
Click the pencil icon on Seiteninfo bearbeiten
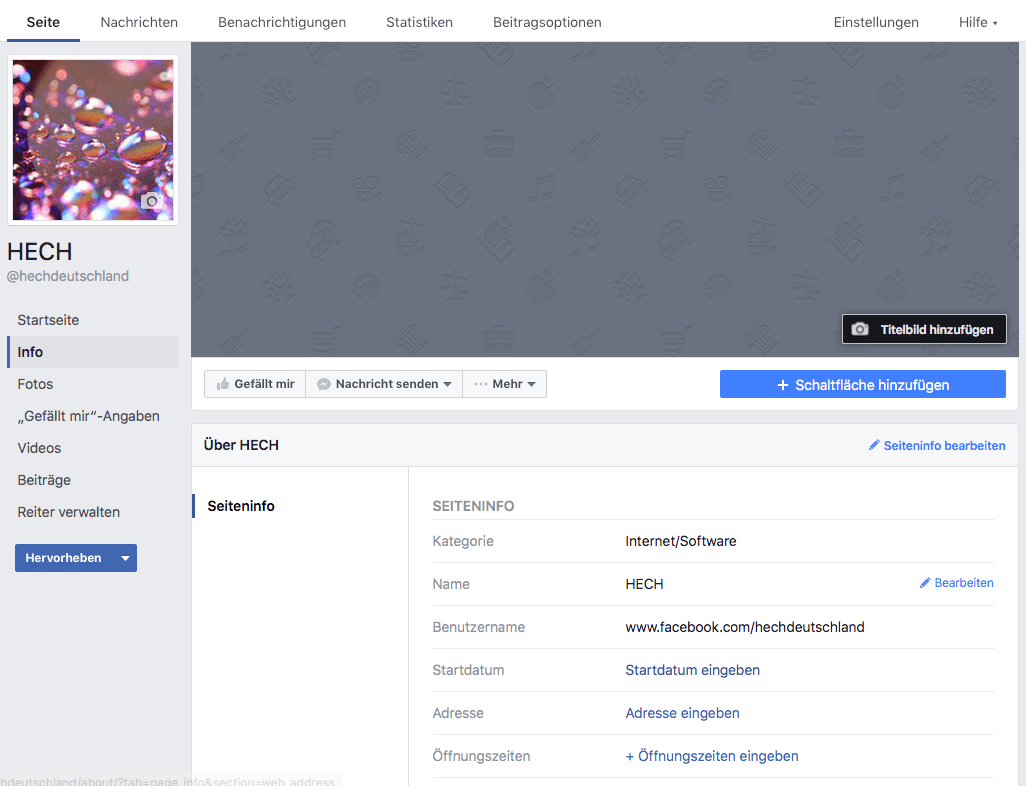(875, 445)
